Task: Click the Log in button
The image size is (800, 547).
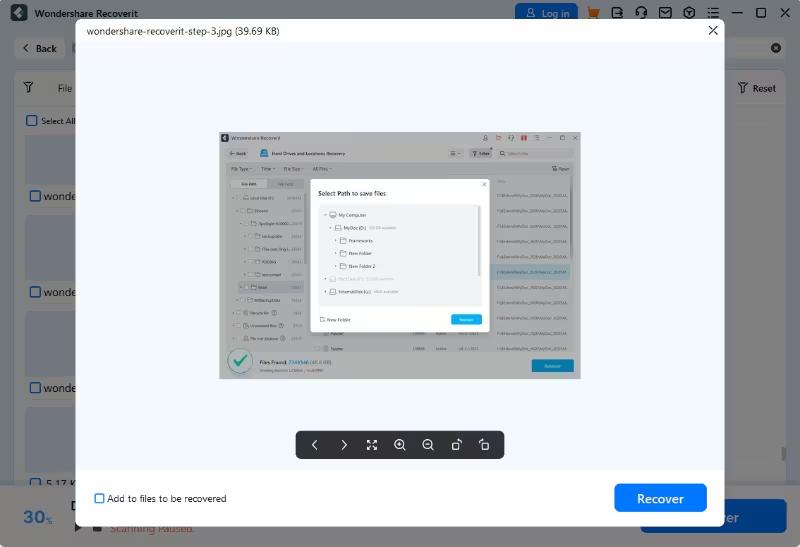Action: coord(547,13)
